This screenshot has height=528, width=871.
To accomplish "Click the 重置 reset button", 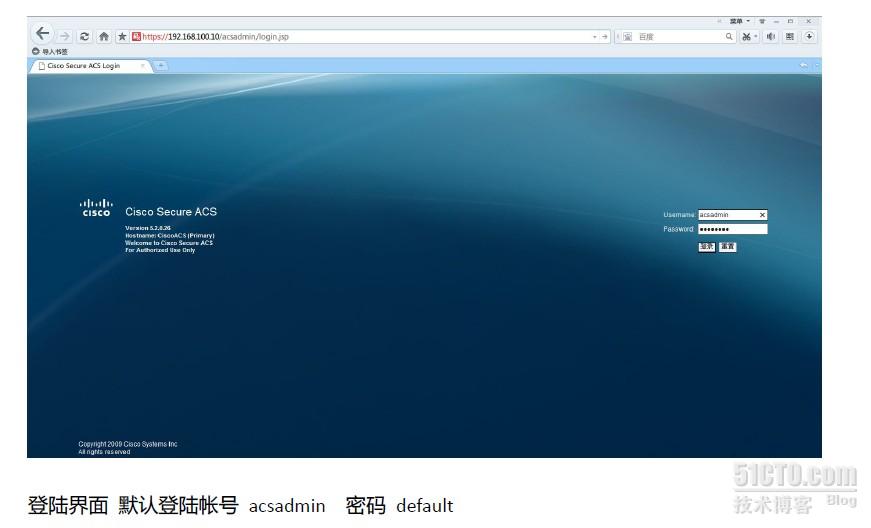I will (728, 247).
